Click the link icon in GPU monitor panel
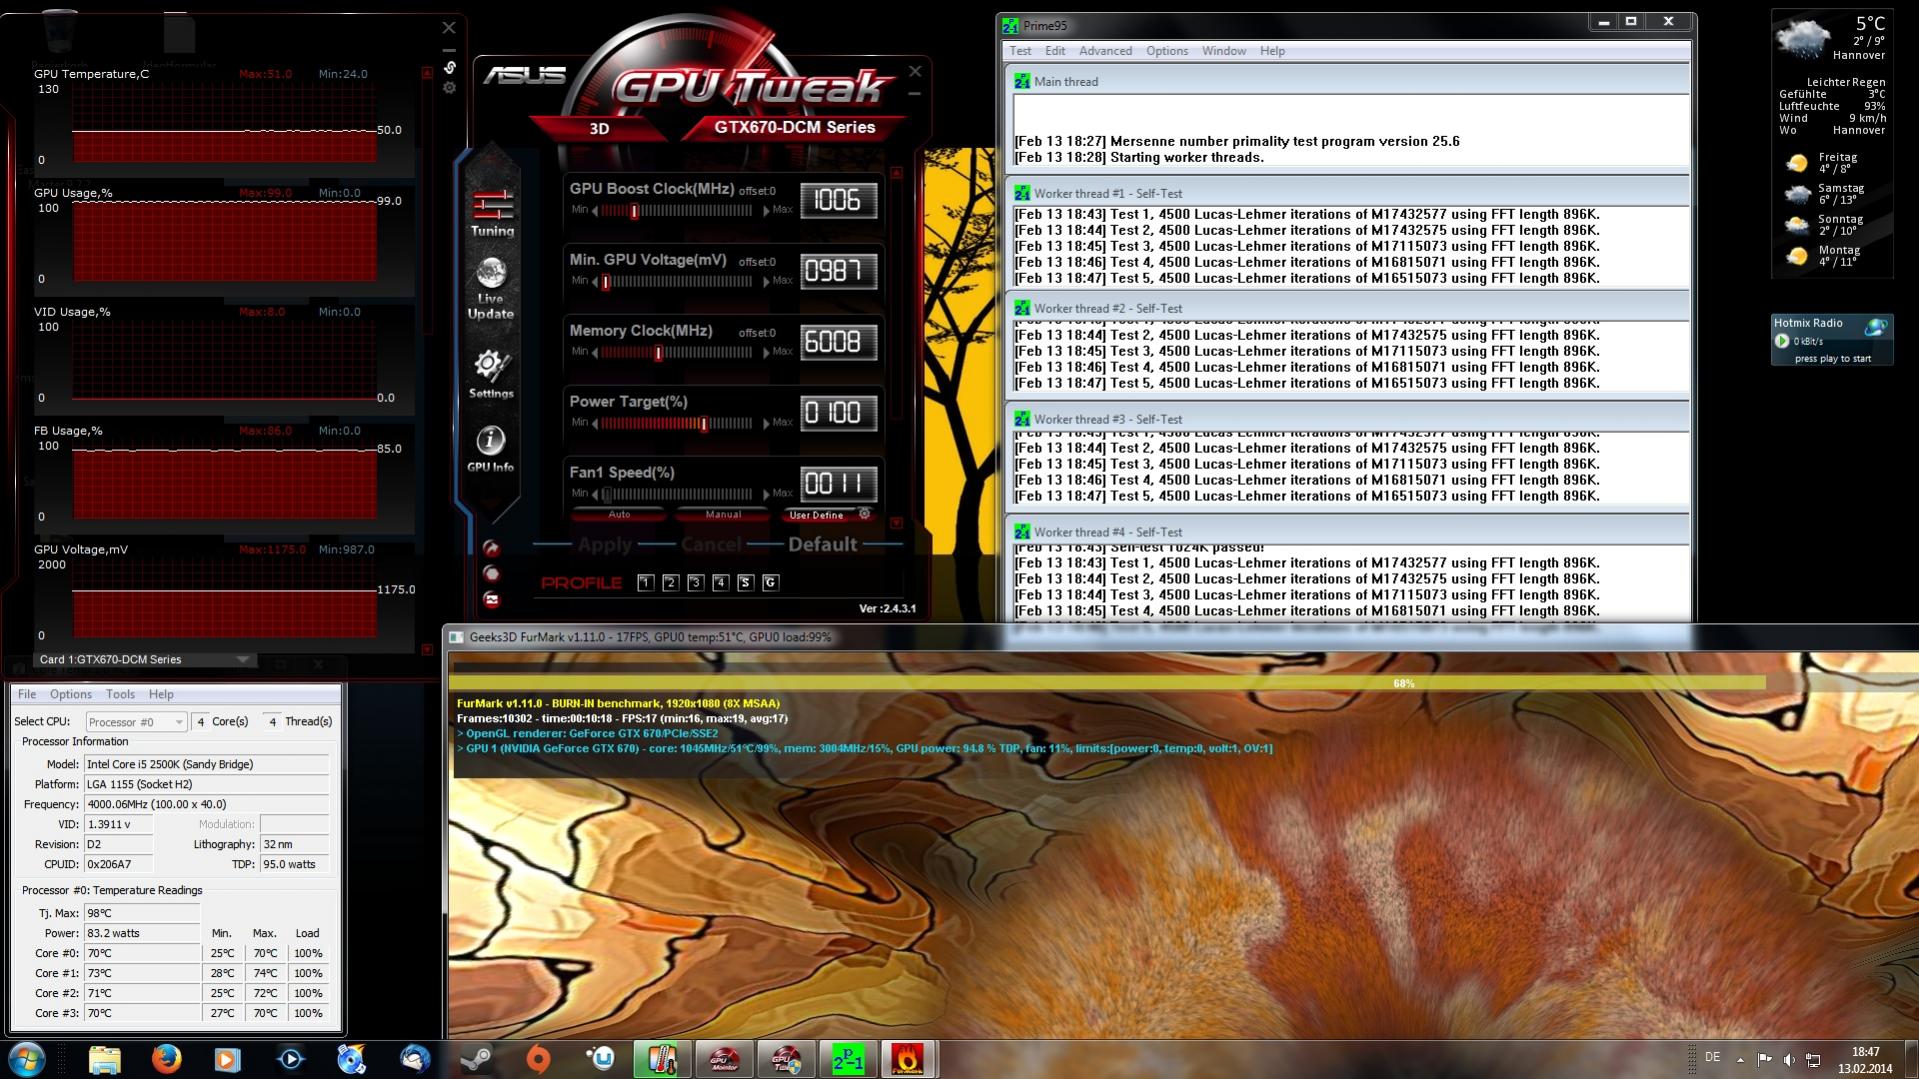1919x1079 pixels. 449,67
